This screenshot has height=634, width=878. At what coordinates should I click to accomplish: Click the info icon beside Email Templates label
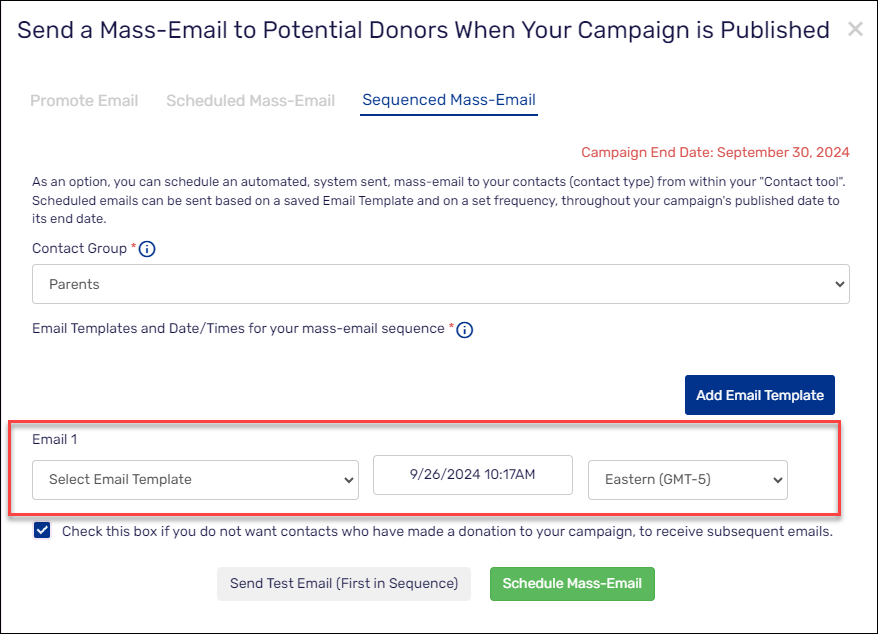pyautogui.click(x=464, y=330)
